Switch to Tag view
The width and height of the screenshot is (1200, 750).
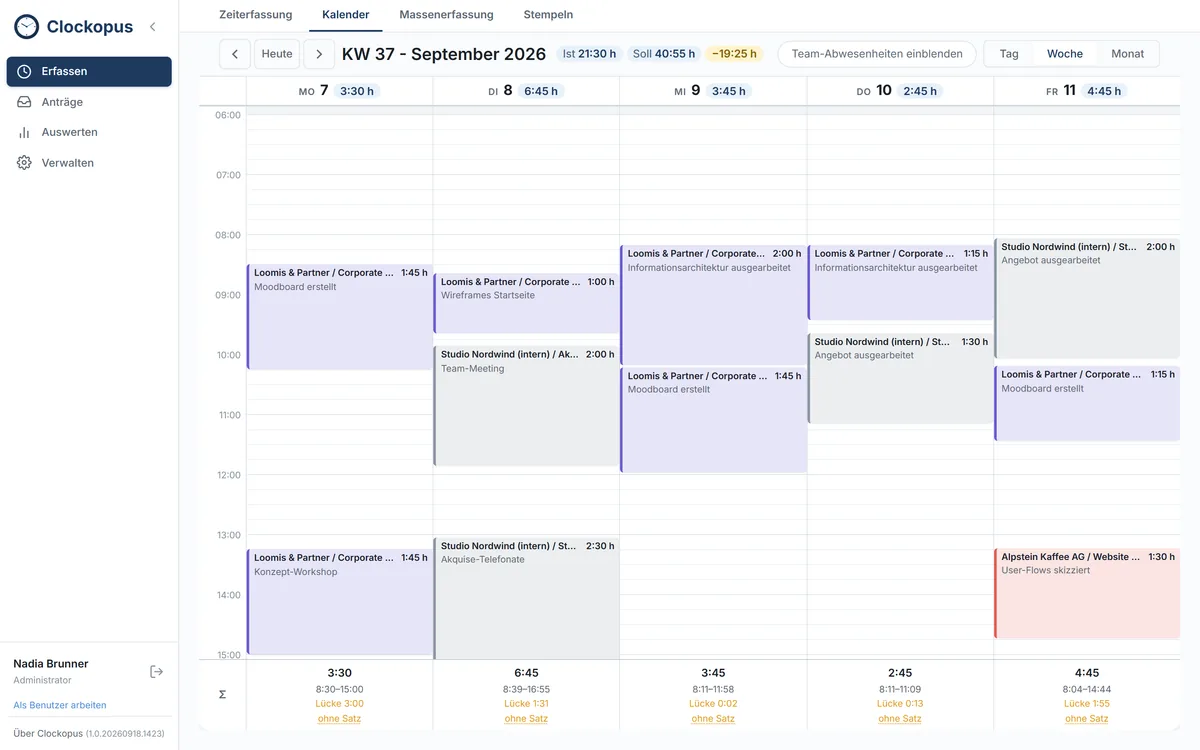point(1009,54)
